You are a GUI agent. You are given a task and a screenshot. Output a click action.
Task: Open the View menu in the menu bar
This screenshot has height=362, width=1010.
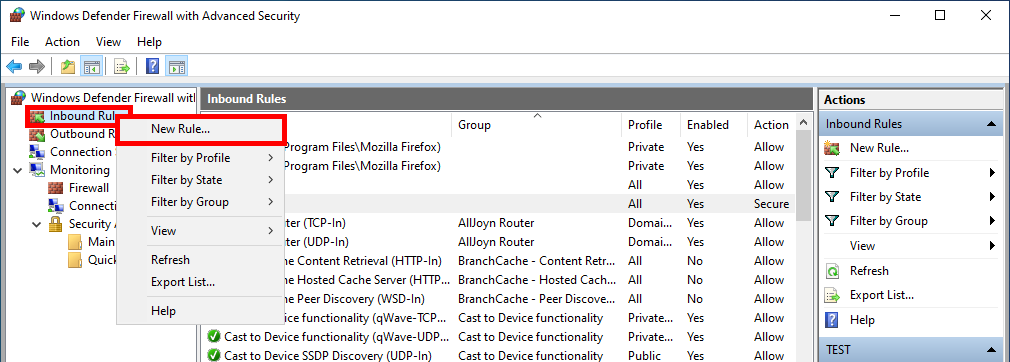pyautogui.click(x=108, y=42)
